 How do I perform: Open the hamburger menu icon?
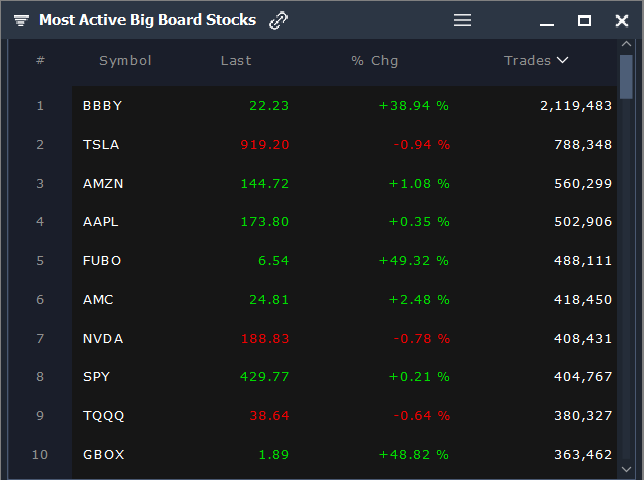click(462, 20)
